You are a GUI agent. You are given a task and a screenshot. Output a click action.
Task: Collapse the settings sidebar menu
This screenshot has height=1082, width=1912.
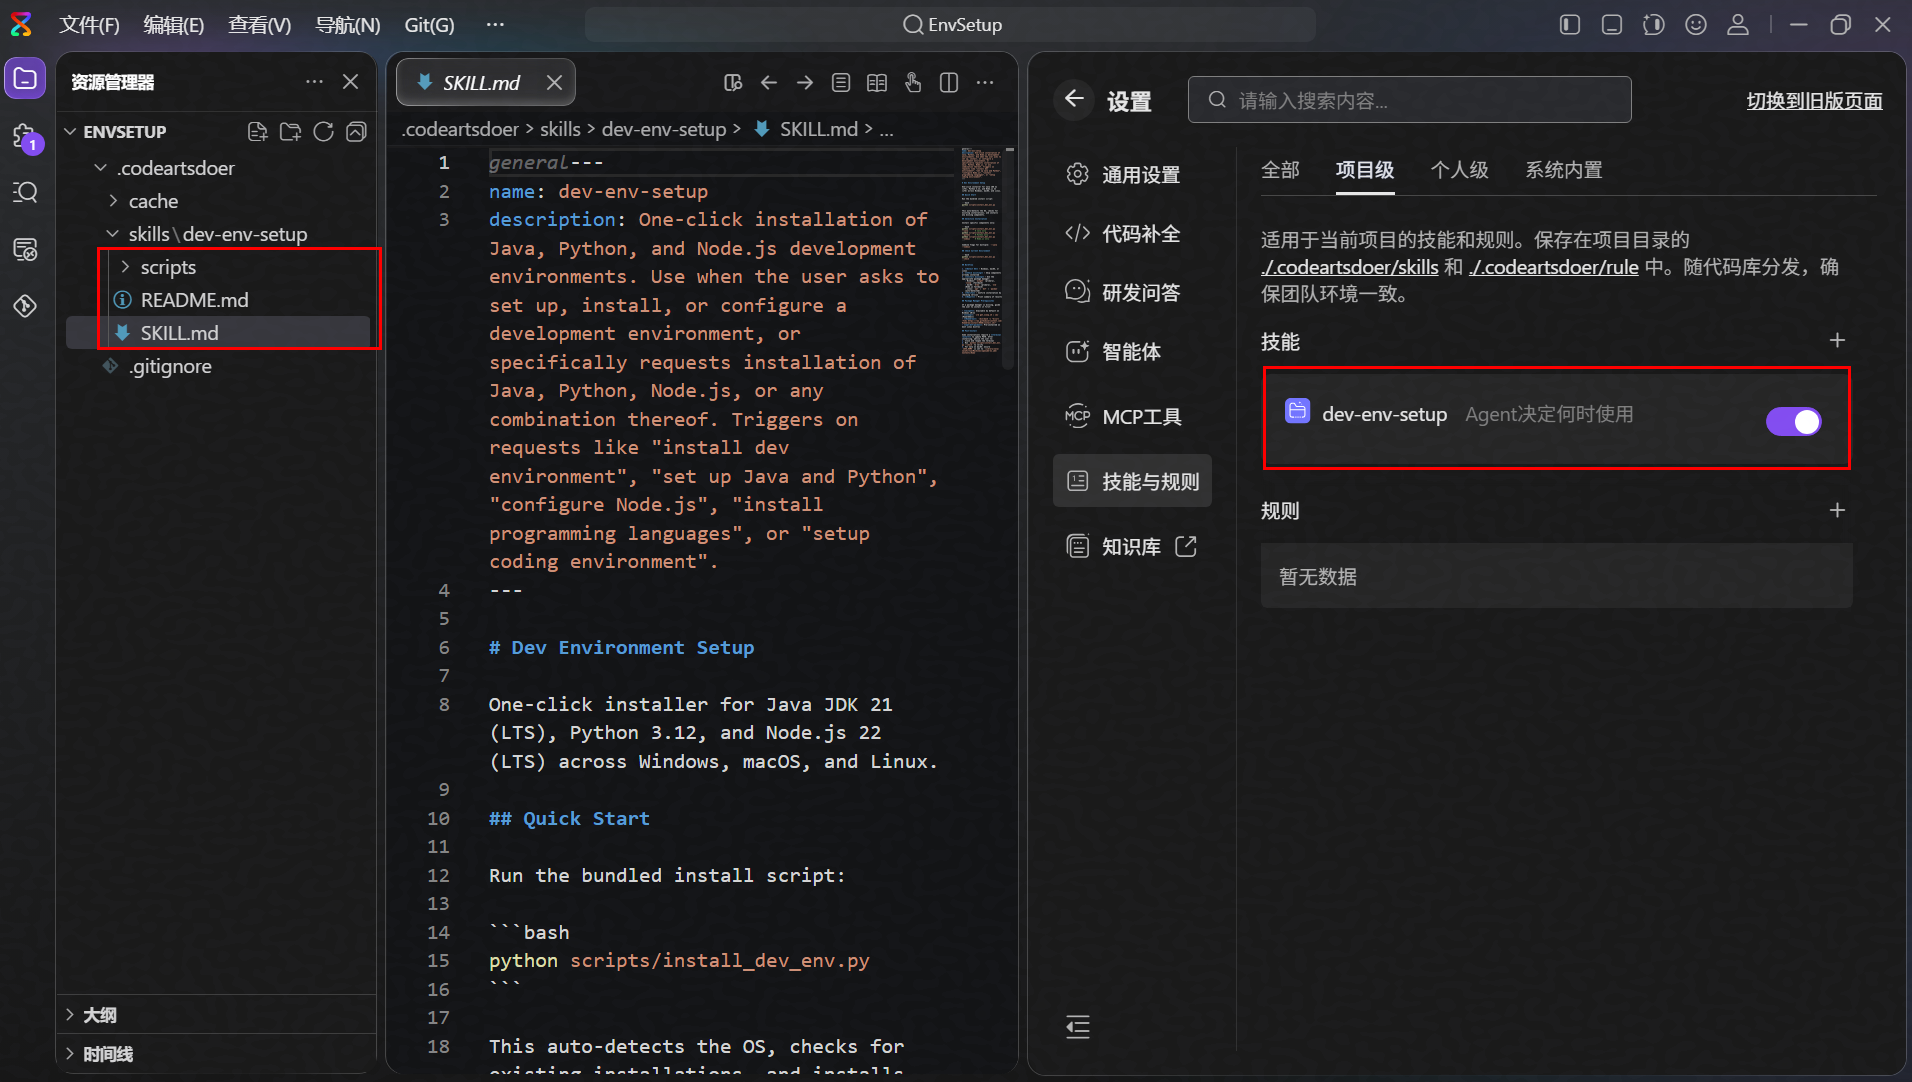(x=1077, y=1027)
